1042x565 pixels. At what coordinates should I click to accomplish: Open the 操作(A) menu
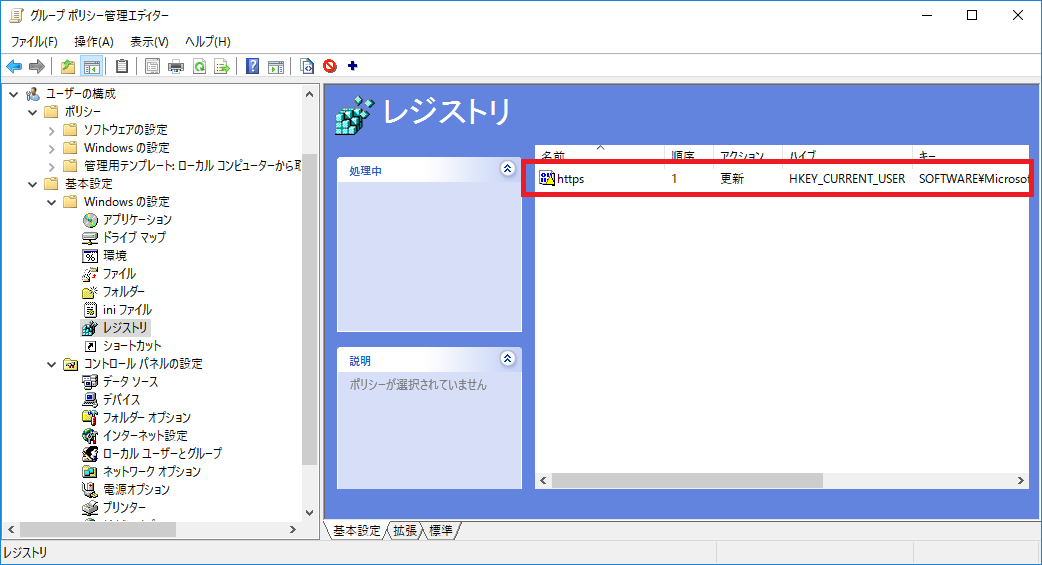pos(94,41)
